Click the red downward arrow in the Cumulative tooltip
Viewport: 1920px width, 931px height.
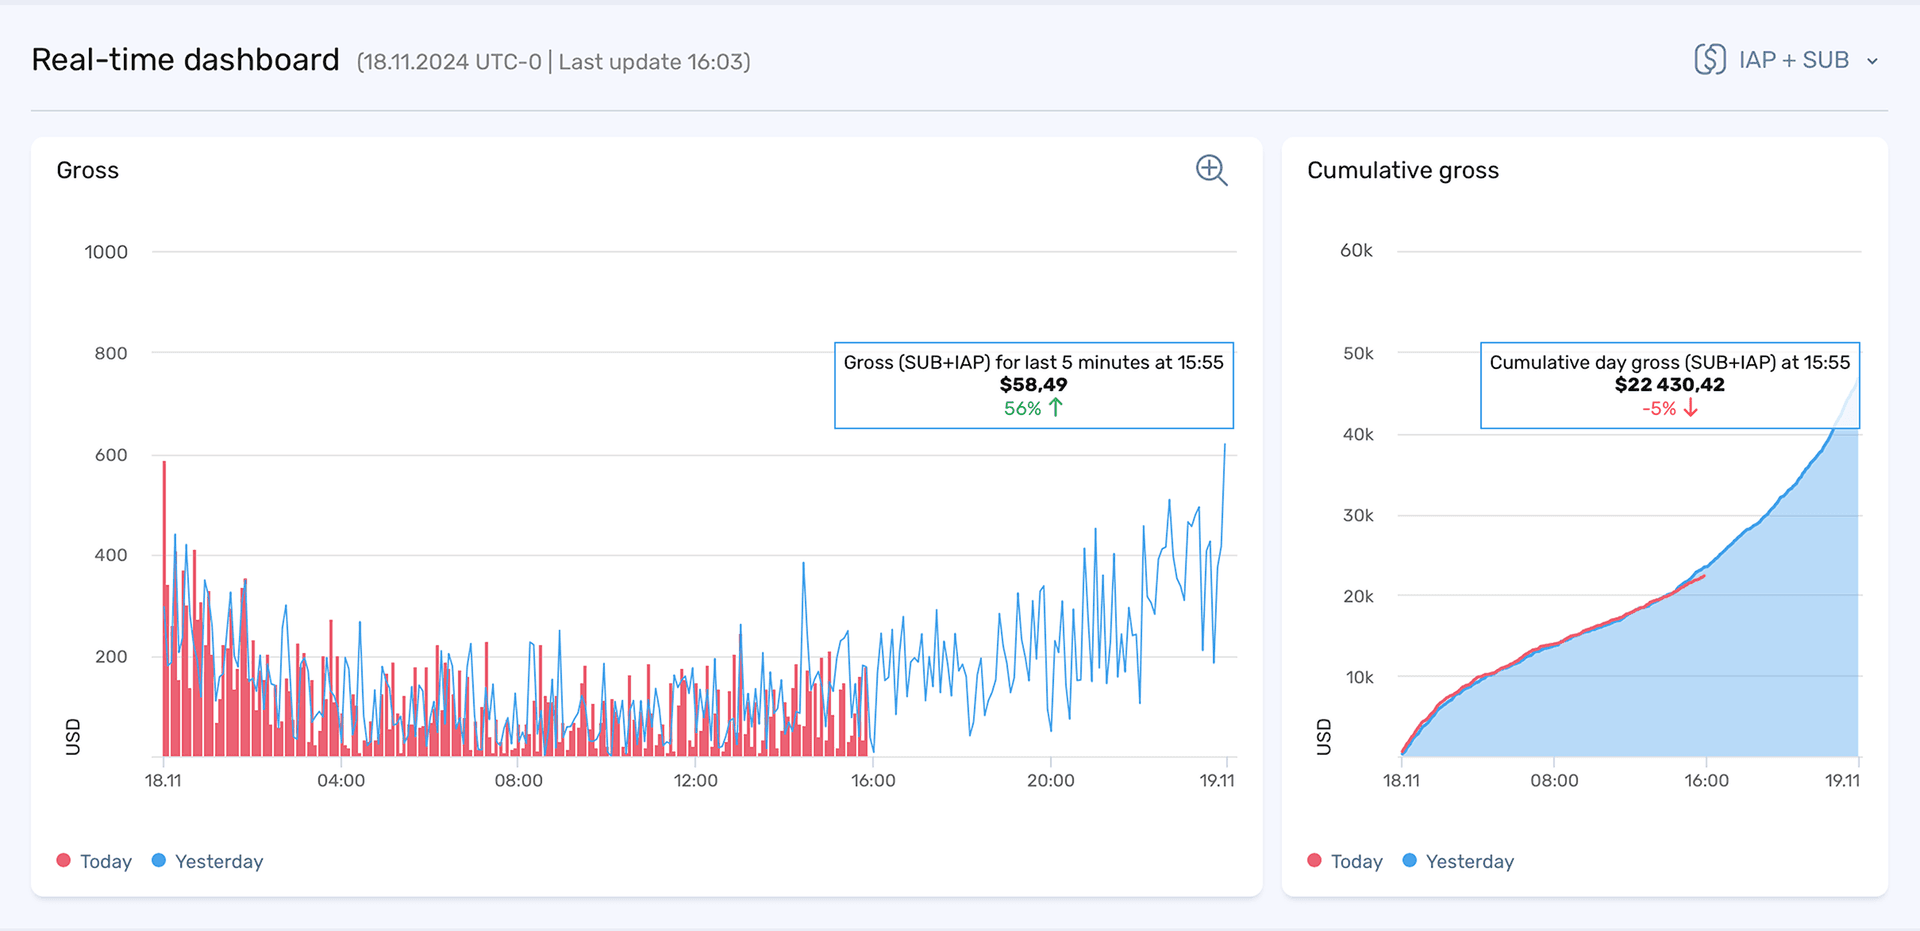point(1690,408)
